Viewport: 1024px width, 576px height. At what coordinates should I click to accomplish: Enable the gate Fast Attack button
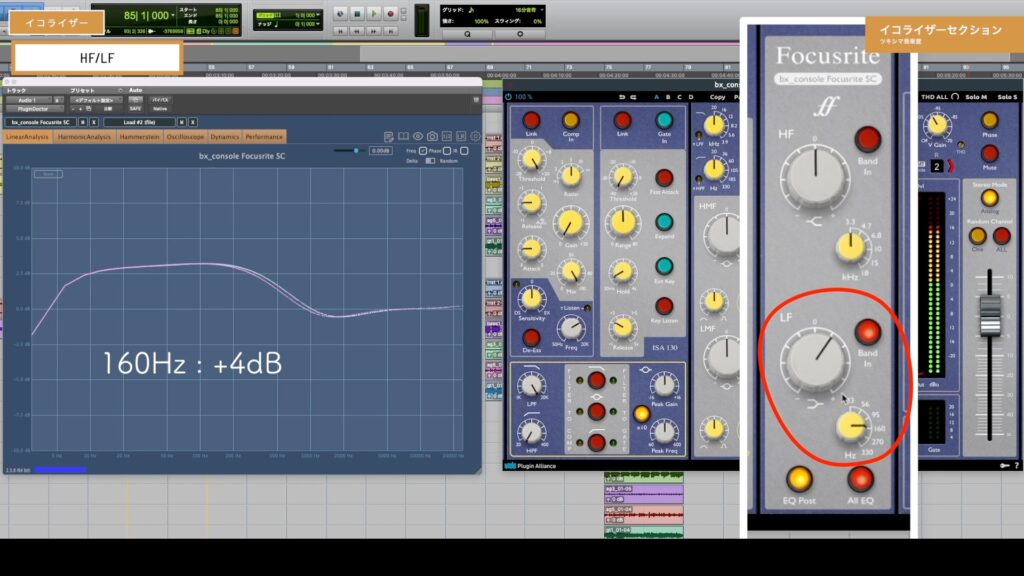click(664, 178)
